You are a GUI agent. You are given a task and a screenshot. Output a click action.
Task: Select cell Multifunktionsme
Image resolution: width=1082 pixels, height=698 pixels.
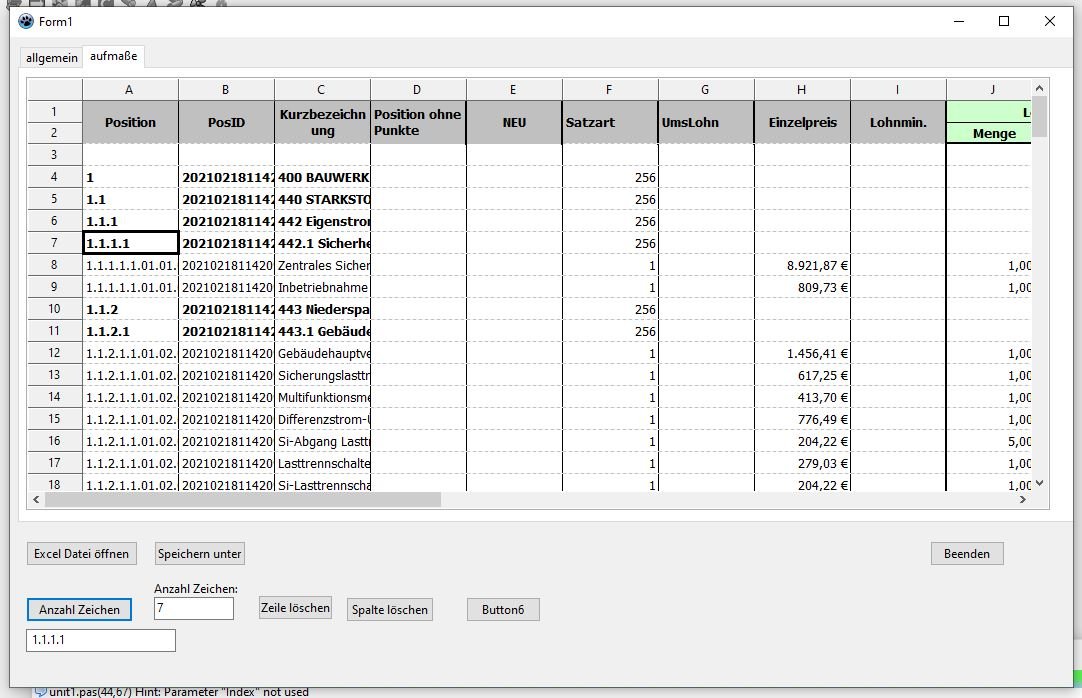pyautogui.click(x=322, y=398)
